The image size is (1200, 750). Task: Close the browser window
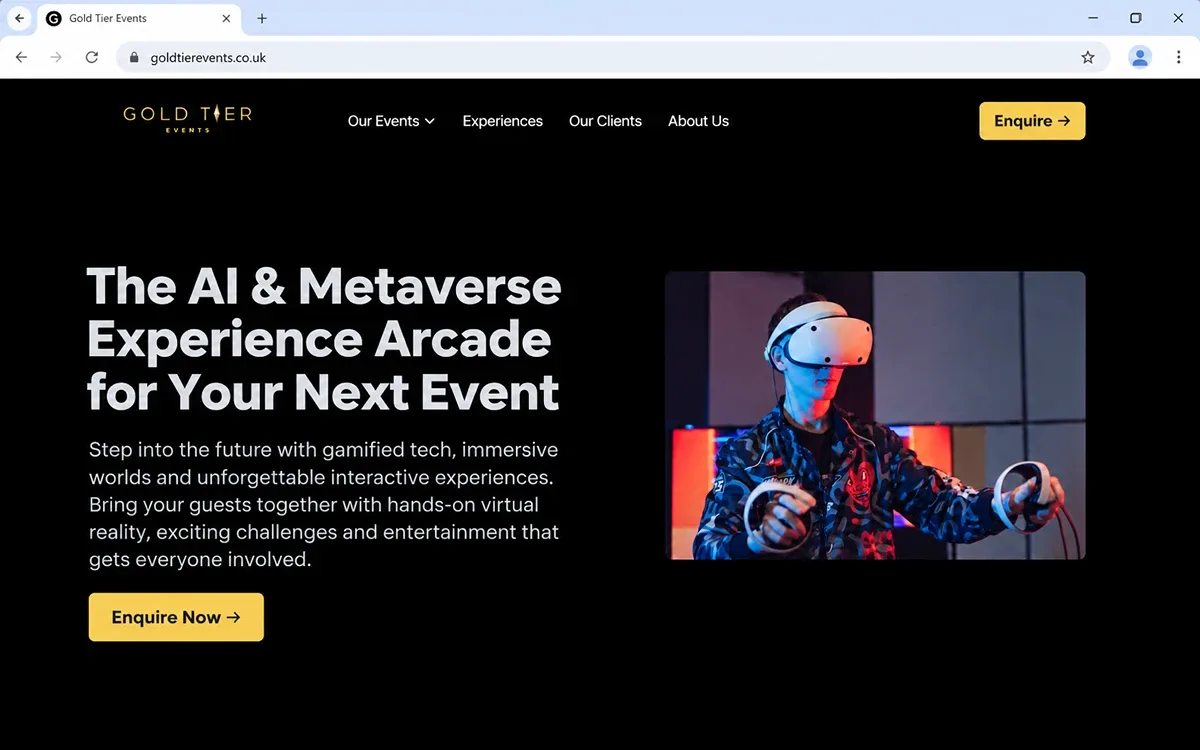1178,18
